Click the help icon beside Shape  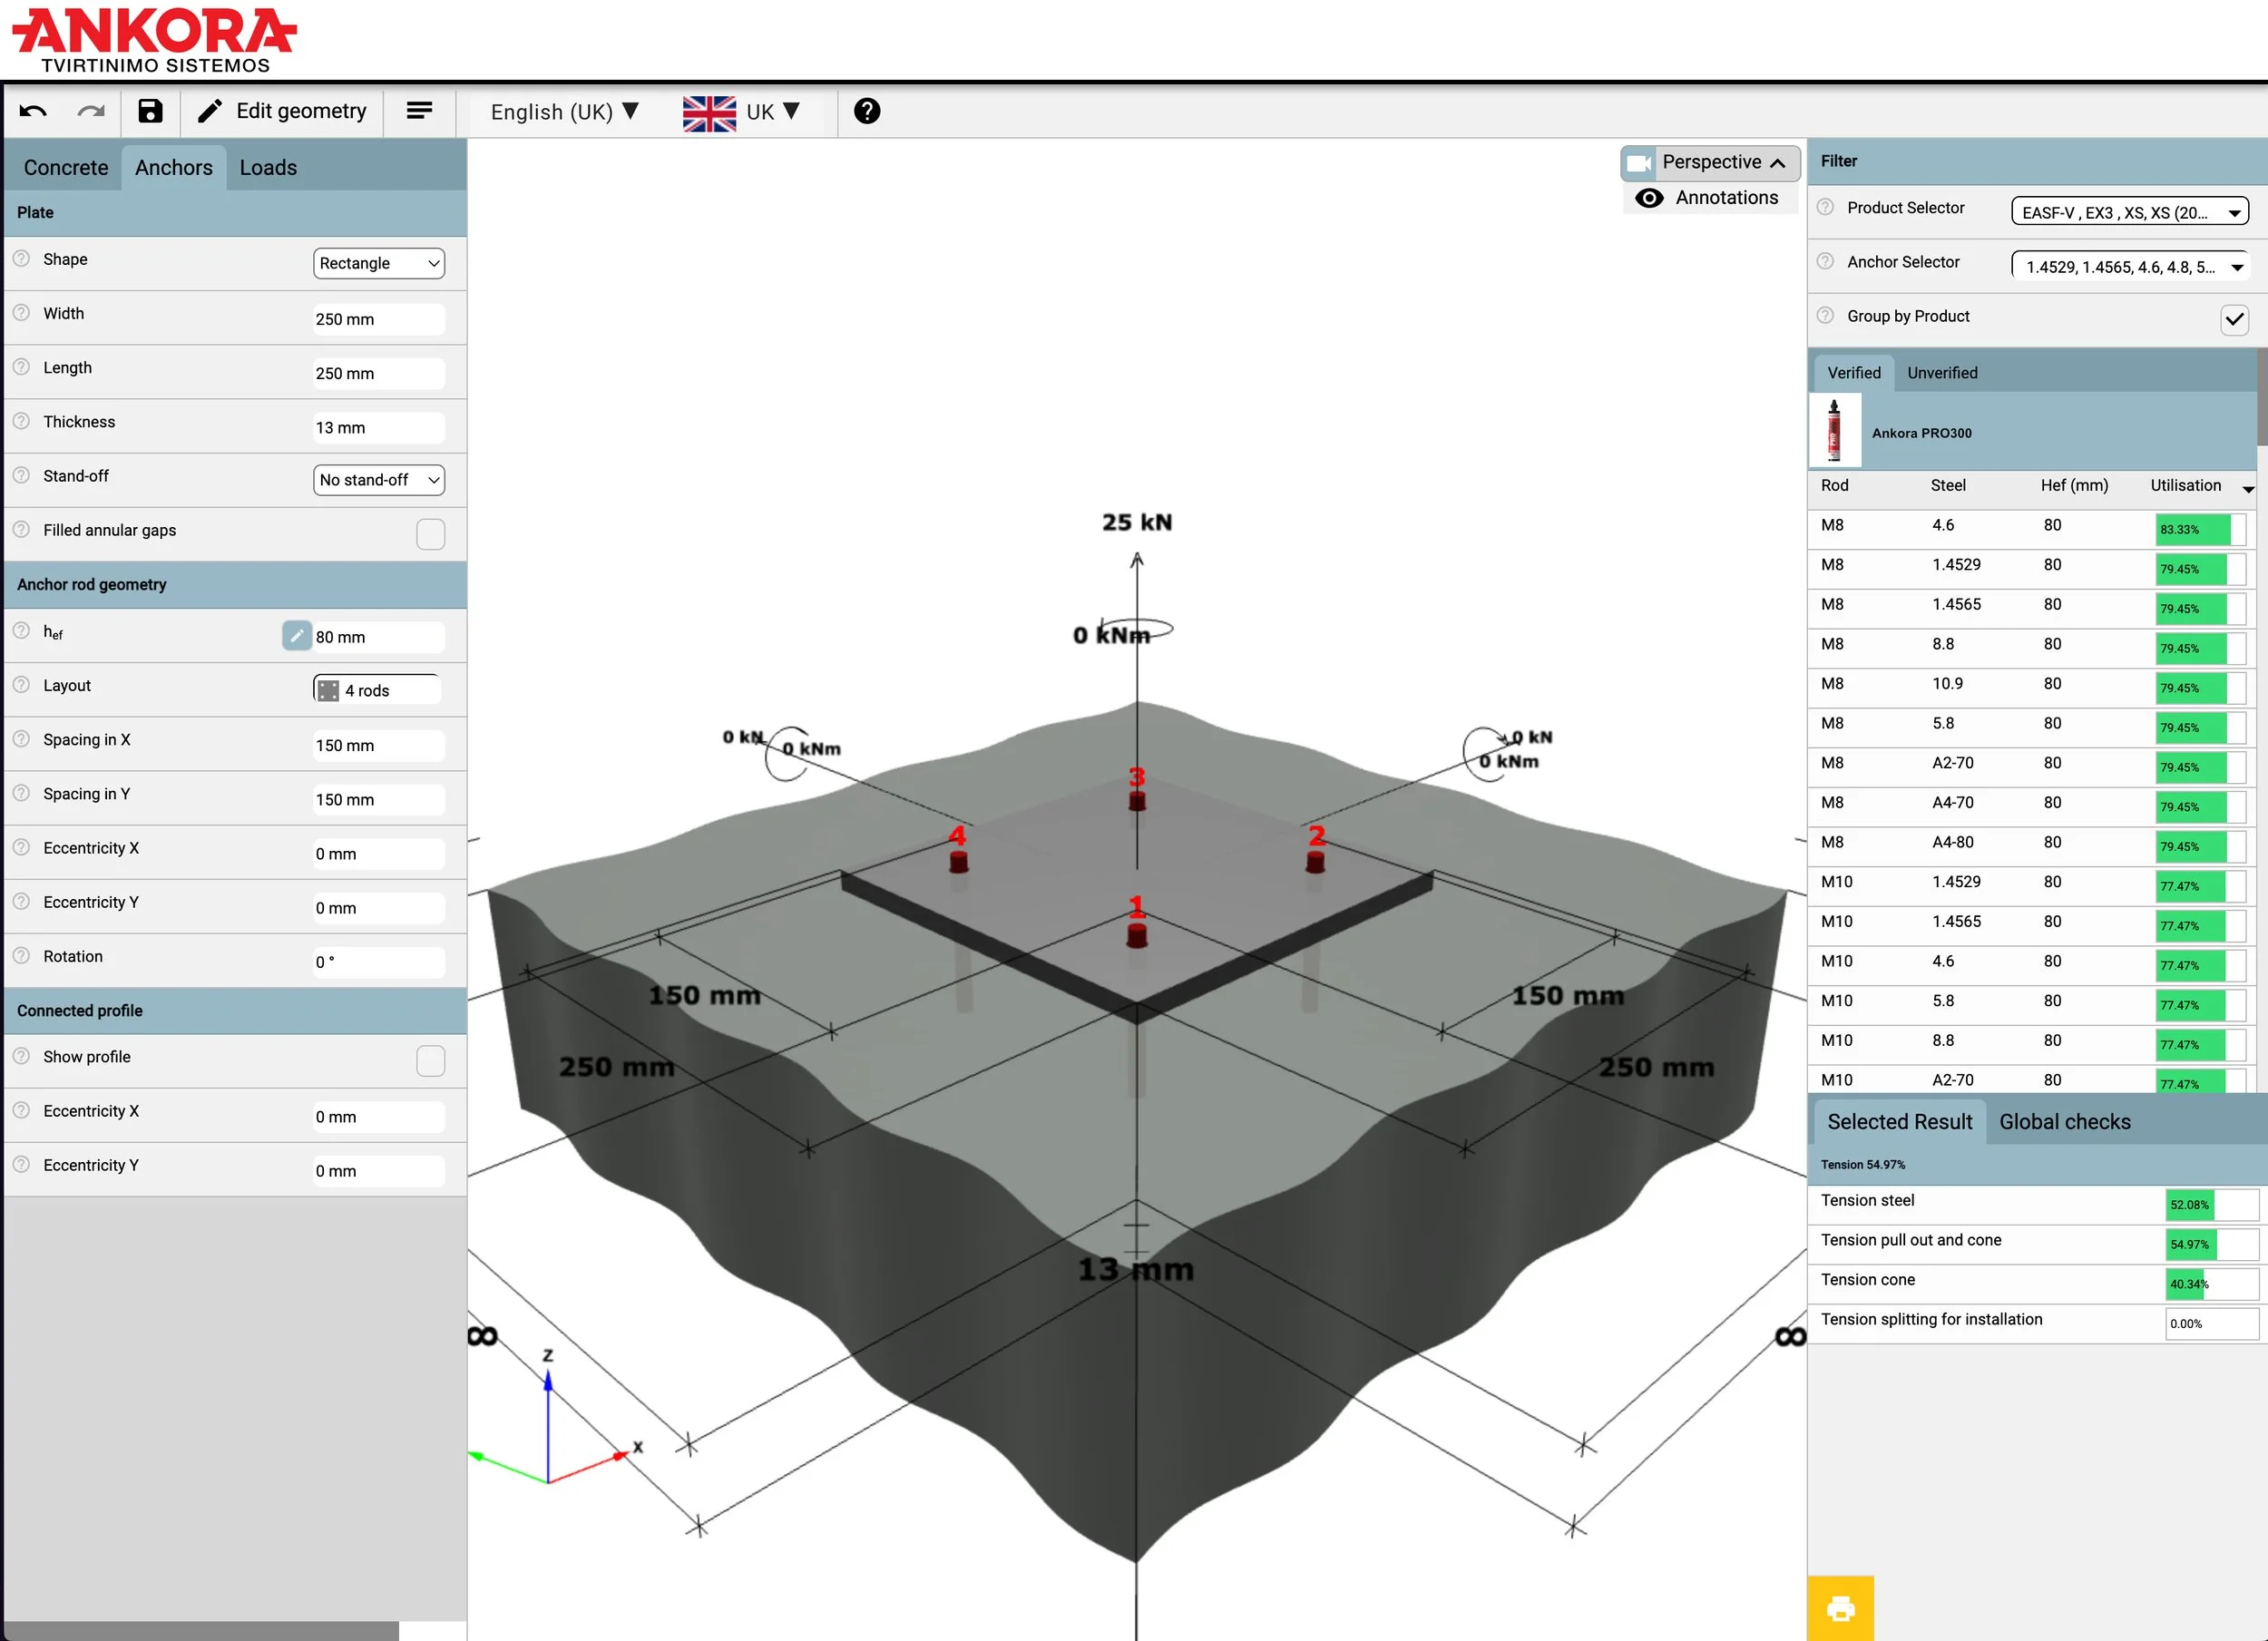tap(21, 259)
